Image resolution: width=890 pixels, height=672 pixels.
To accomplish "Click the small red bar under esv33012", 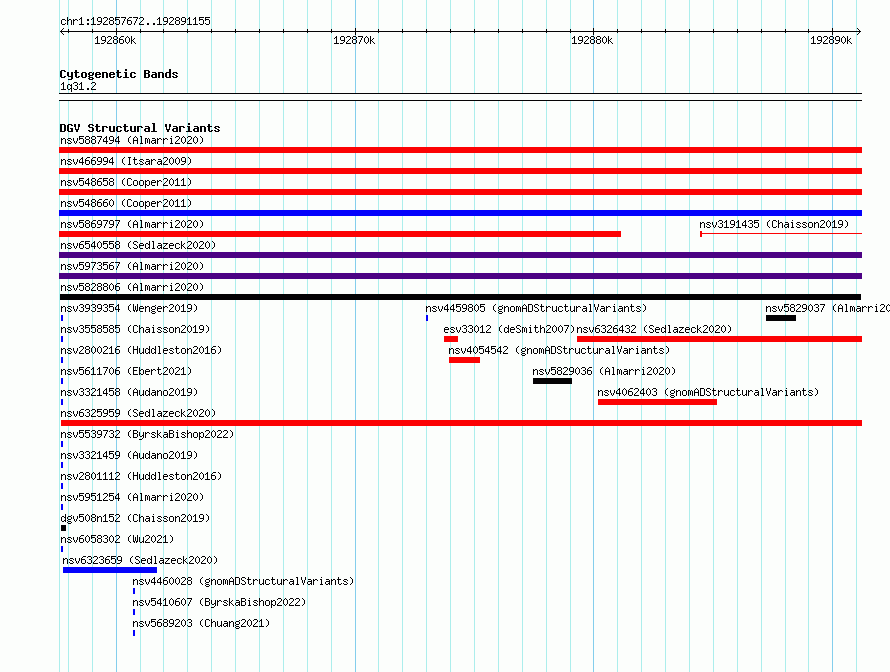I will point(451,339).
